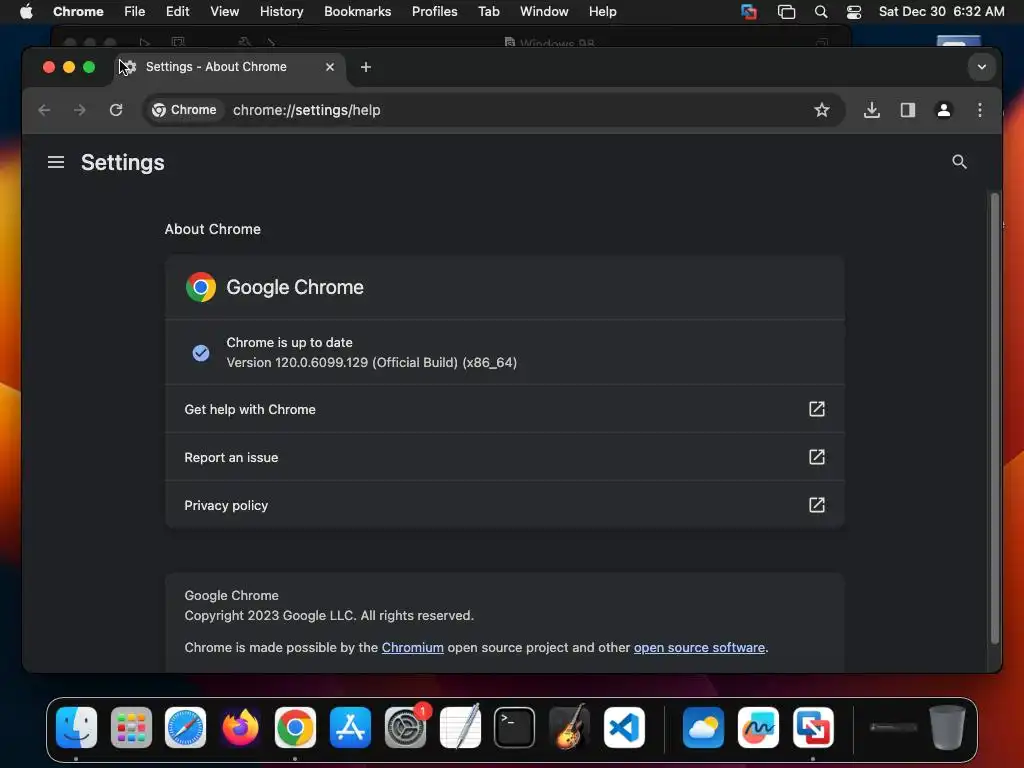
Task: Open the Window menu
Action: tap(544, 12)
